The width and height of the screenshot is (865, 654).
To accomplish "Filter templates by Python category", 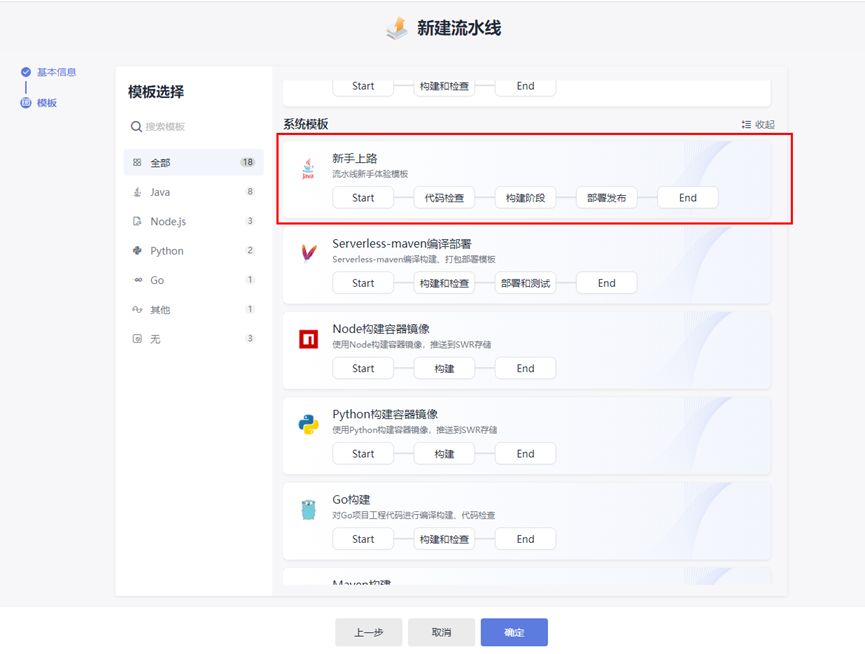I will [194, 250].
